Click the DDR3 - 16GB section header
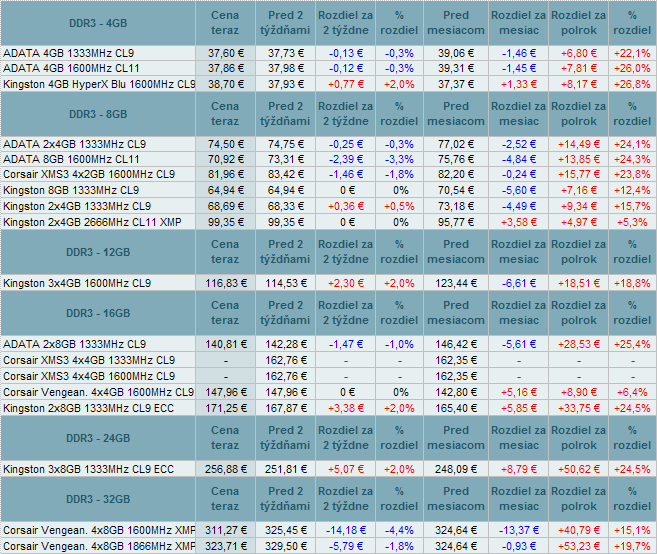Screen dimensions: 657x554 click(x=98, y=313)
